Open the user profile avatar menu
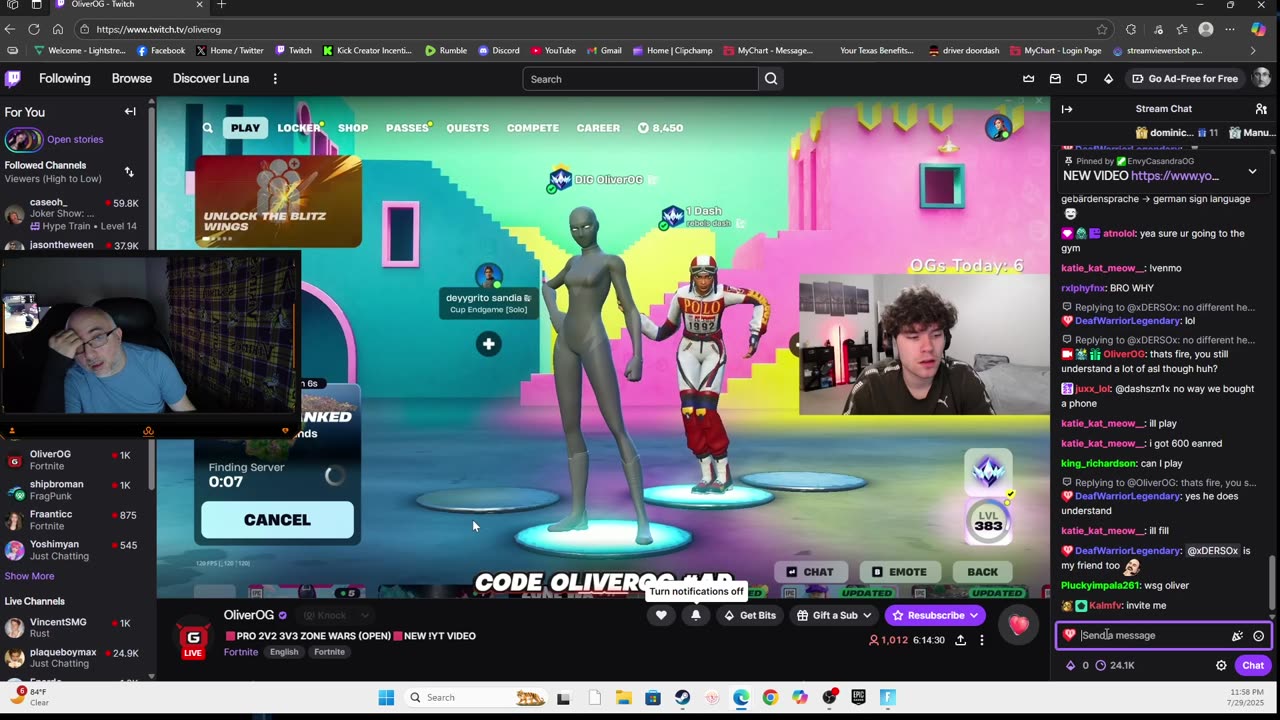The width and height of the screenshot is (1280, 720). (1261, 78)
